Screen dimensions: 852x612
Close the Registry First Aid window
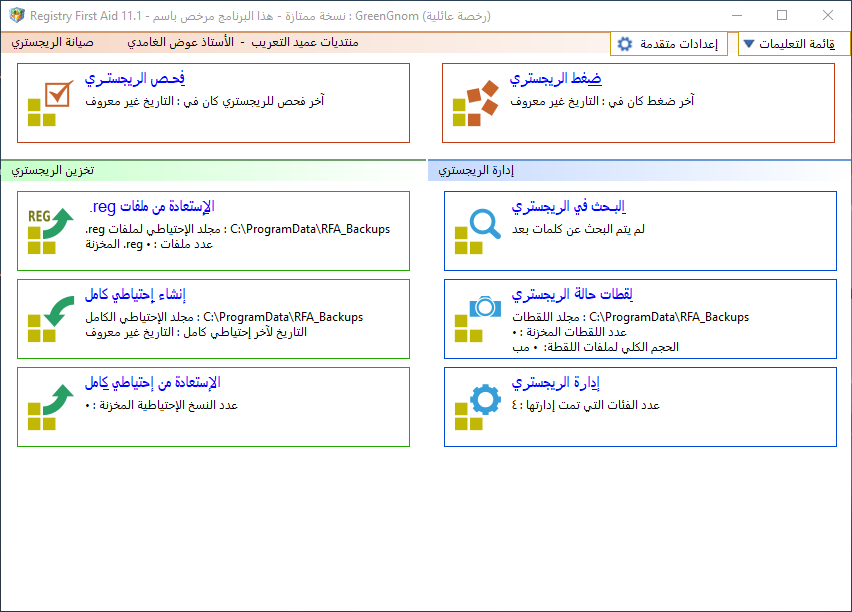point(828,15)
